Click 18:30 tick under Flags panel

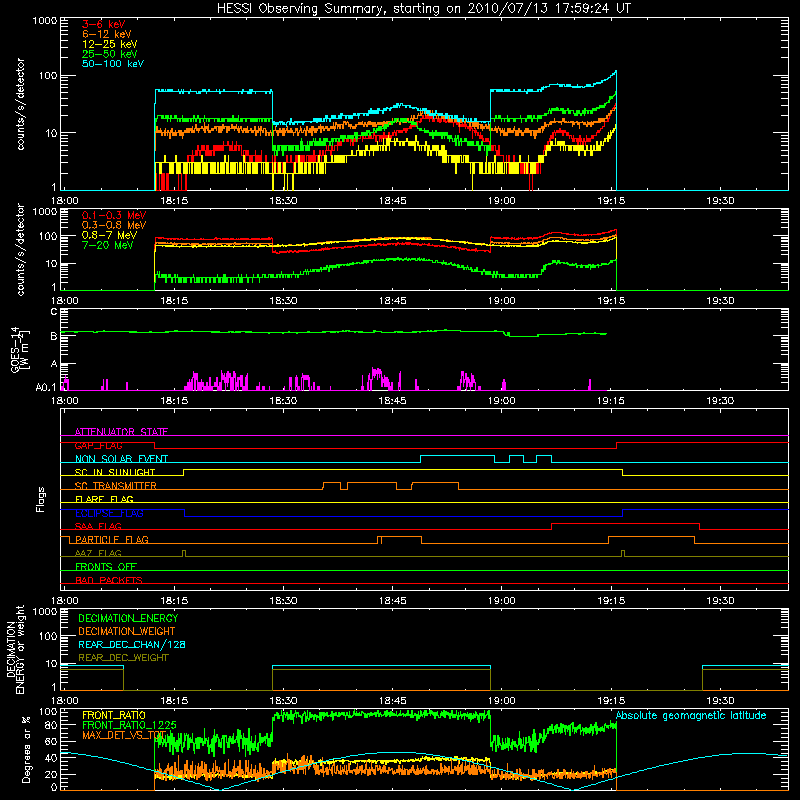pos(283,601)
